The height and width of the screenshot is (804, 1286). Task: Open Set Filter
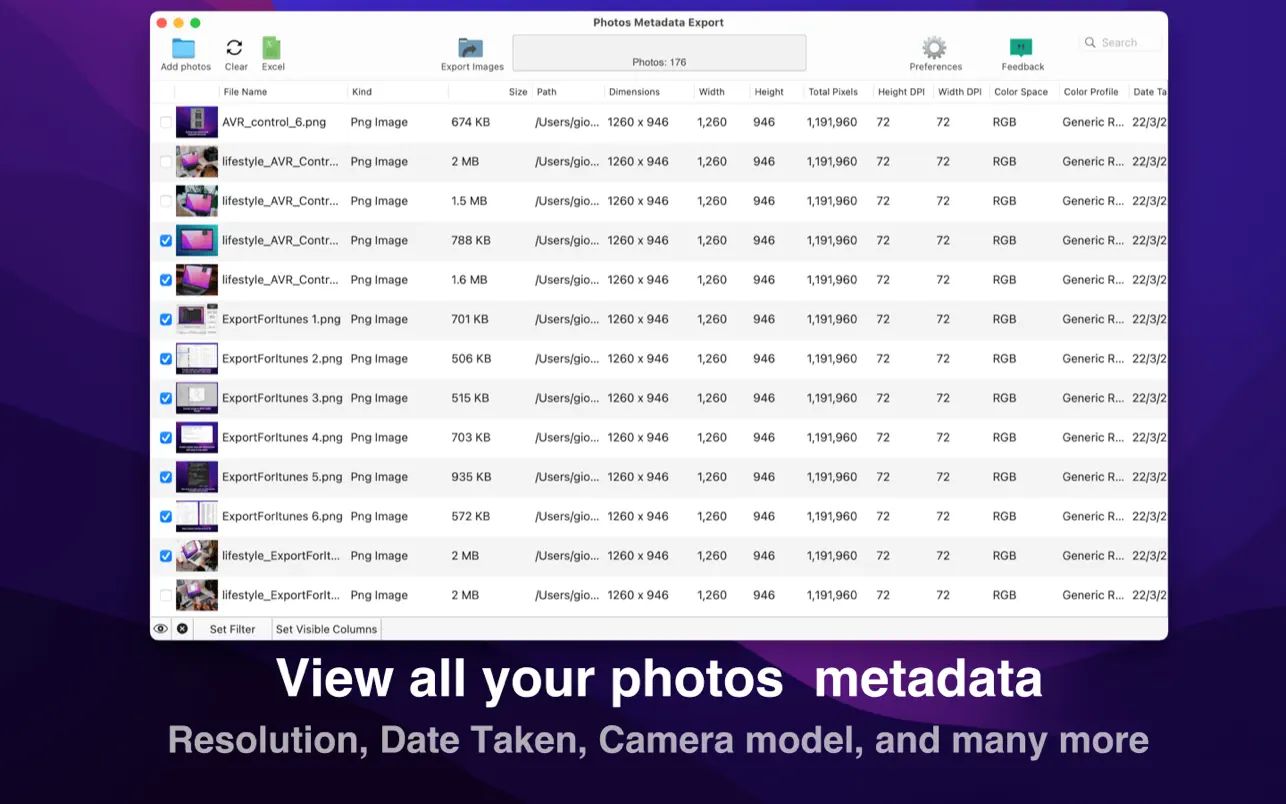[x=231, y=628]
